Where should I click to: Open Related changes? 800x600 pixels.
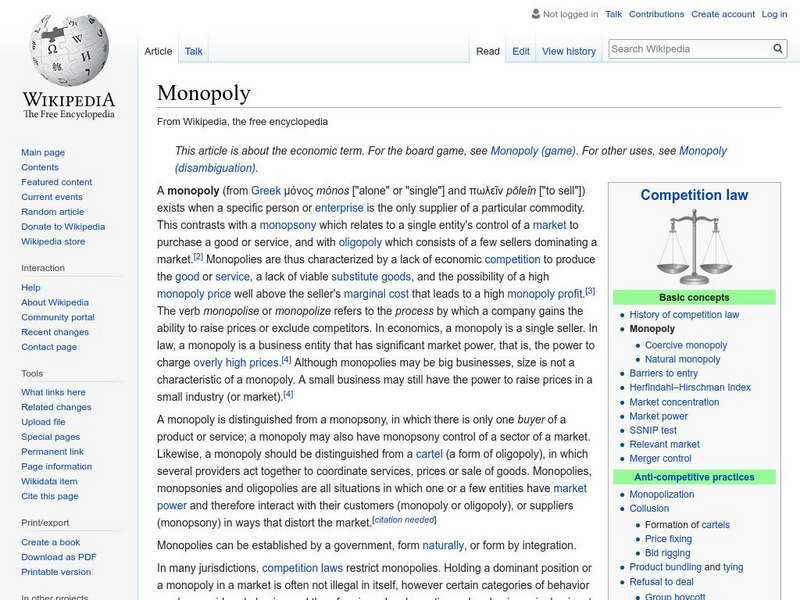pos(56,407)
